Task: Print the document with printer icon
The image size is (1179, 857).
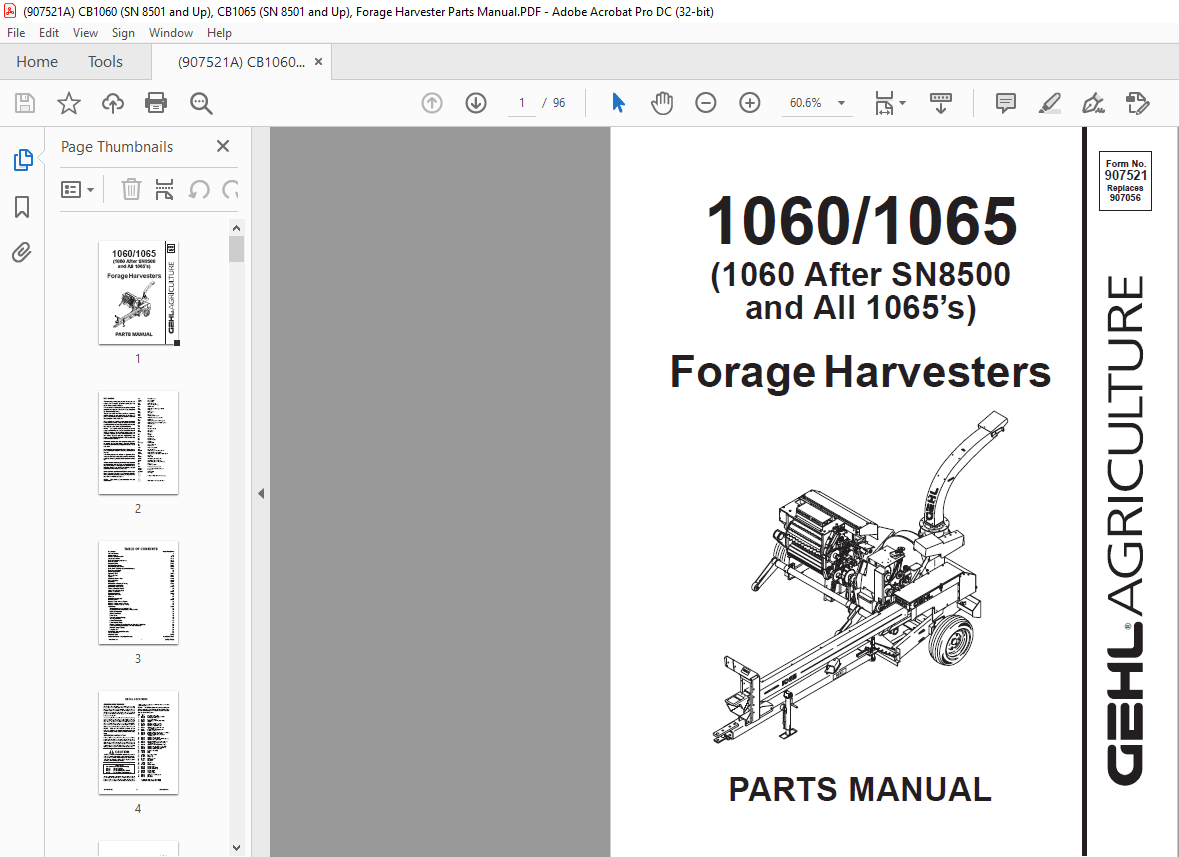Action: coord(156,103)
